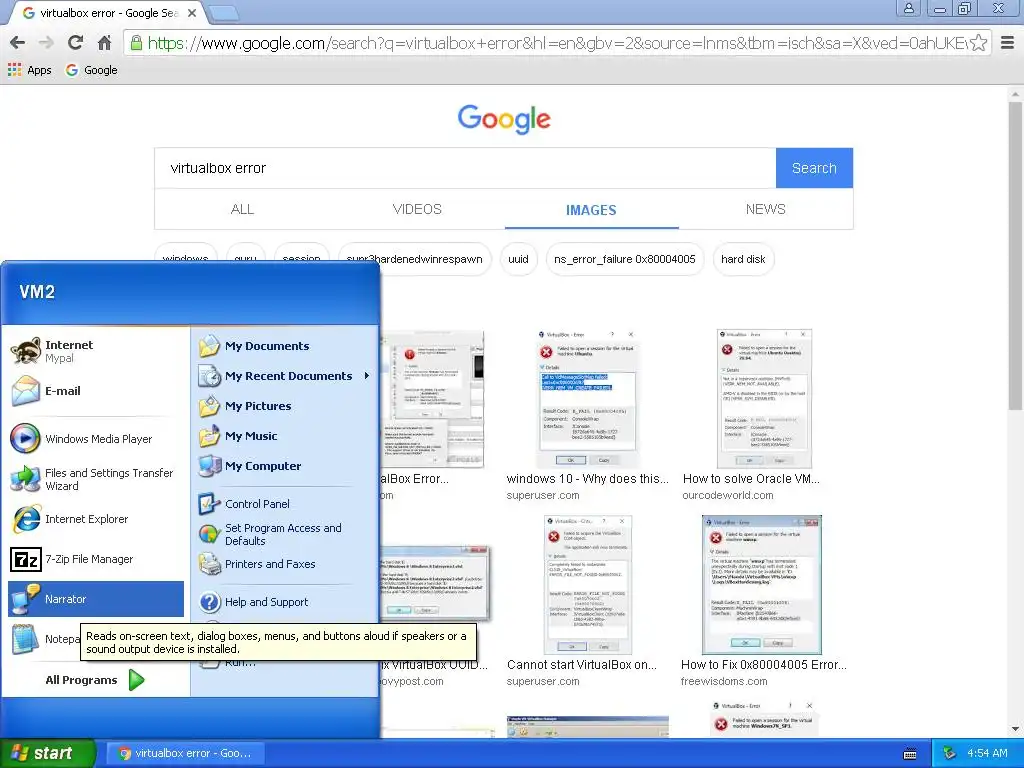Select the ns_error_failure 0x80004005 chip
Viewport: 1024px width, 768px height.
tap(625, 259)
